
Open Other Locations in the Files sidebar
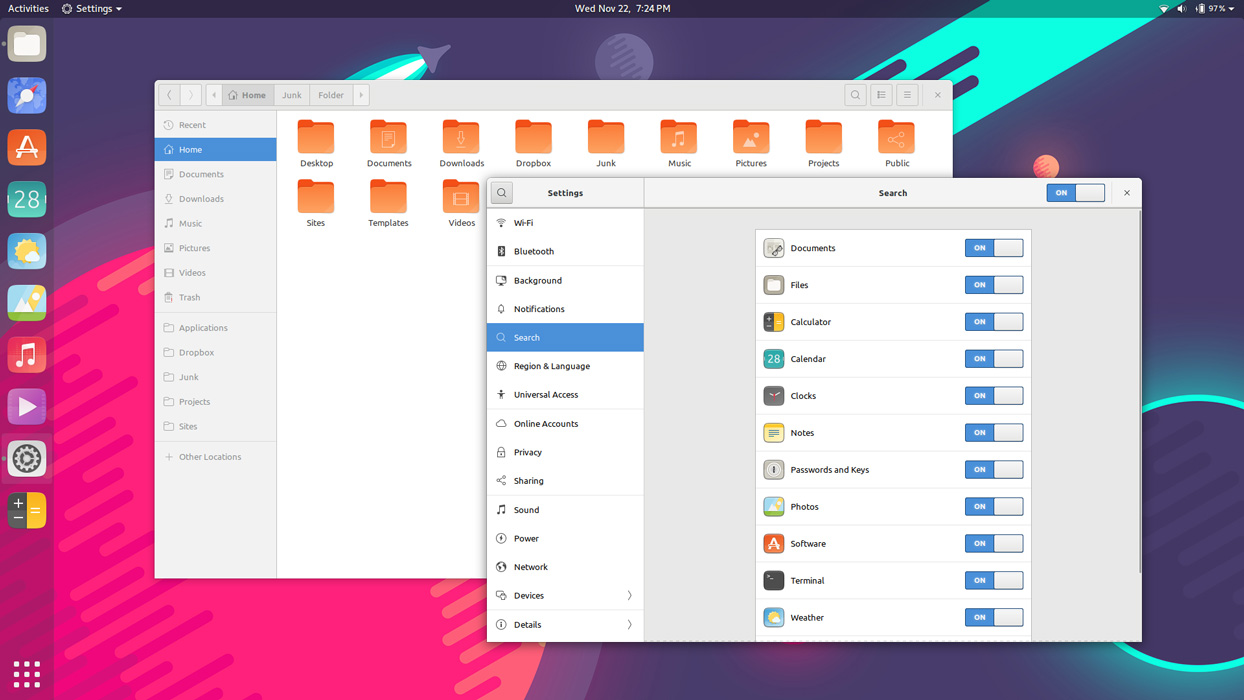(210, 456)
